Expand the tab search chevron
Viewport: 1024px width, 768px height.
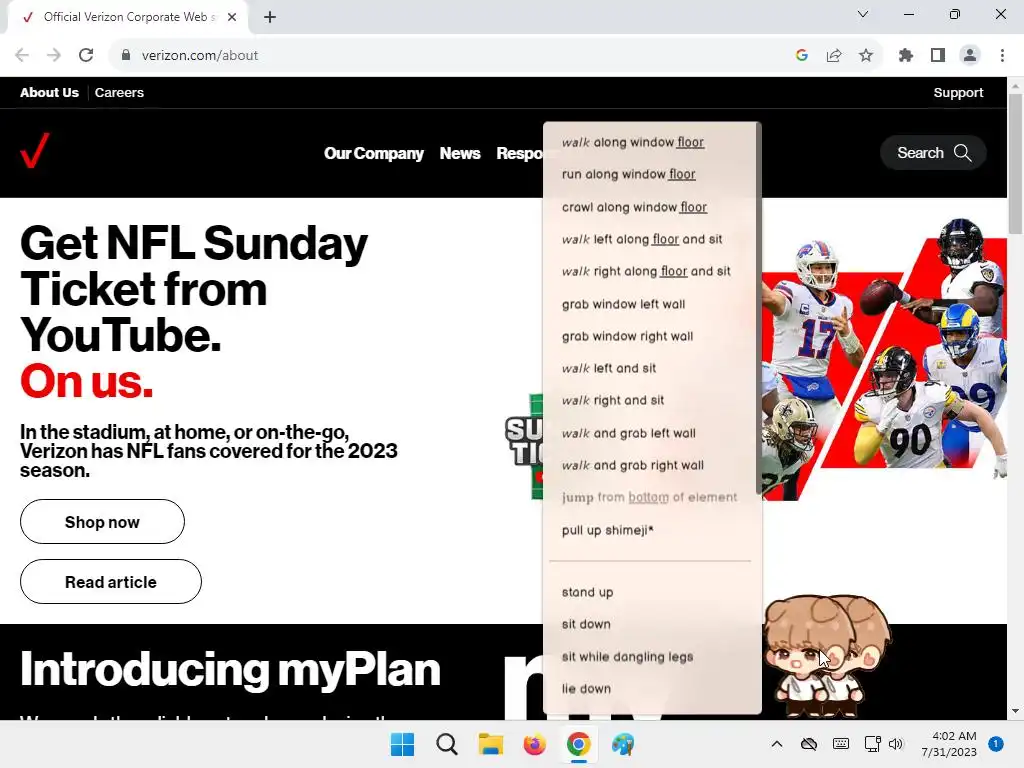coord(863,14)
